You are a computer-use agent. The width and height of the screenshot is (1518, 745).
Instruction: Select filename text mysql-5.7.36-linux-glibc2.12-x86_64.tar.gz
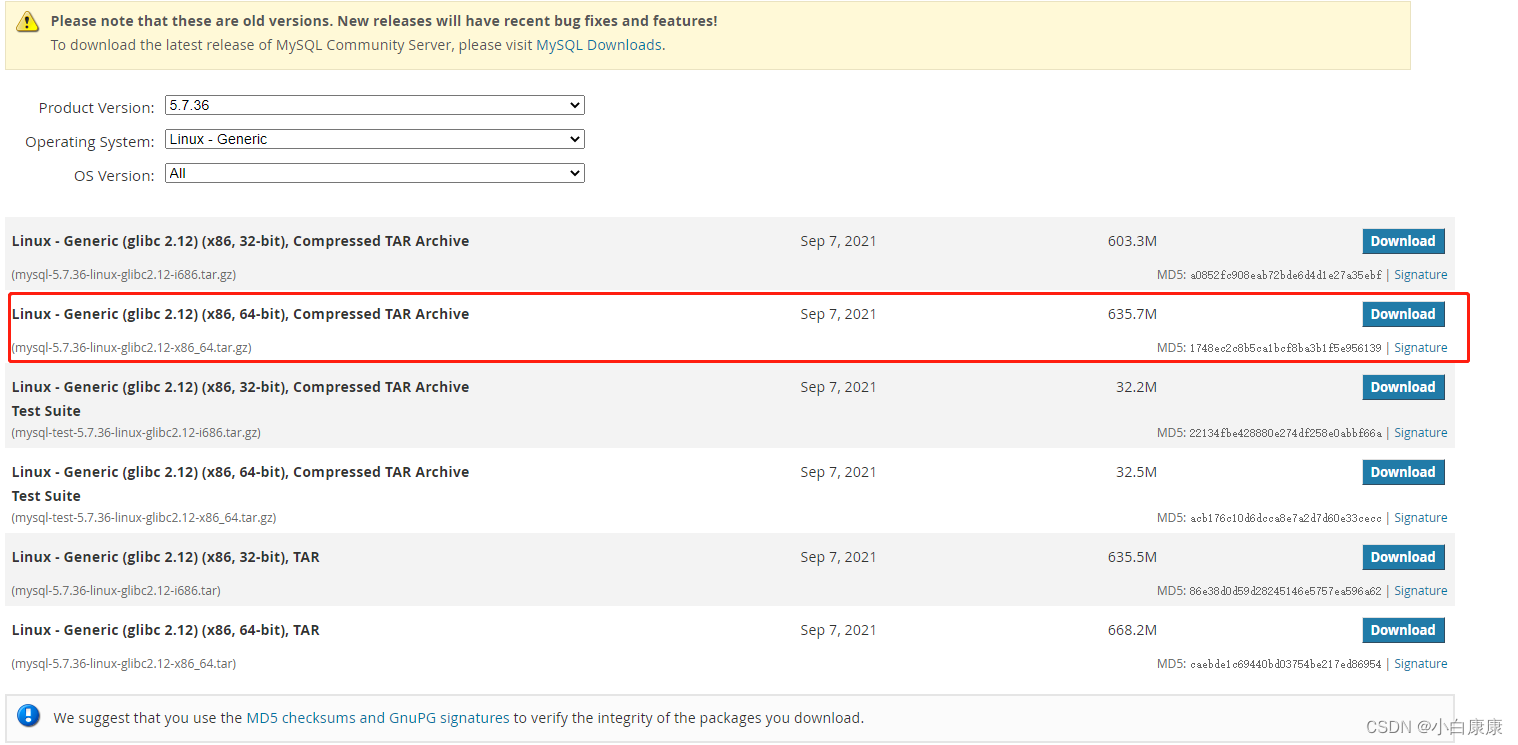pos(132,348)
